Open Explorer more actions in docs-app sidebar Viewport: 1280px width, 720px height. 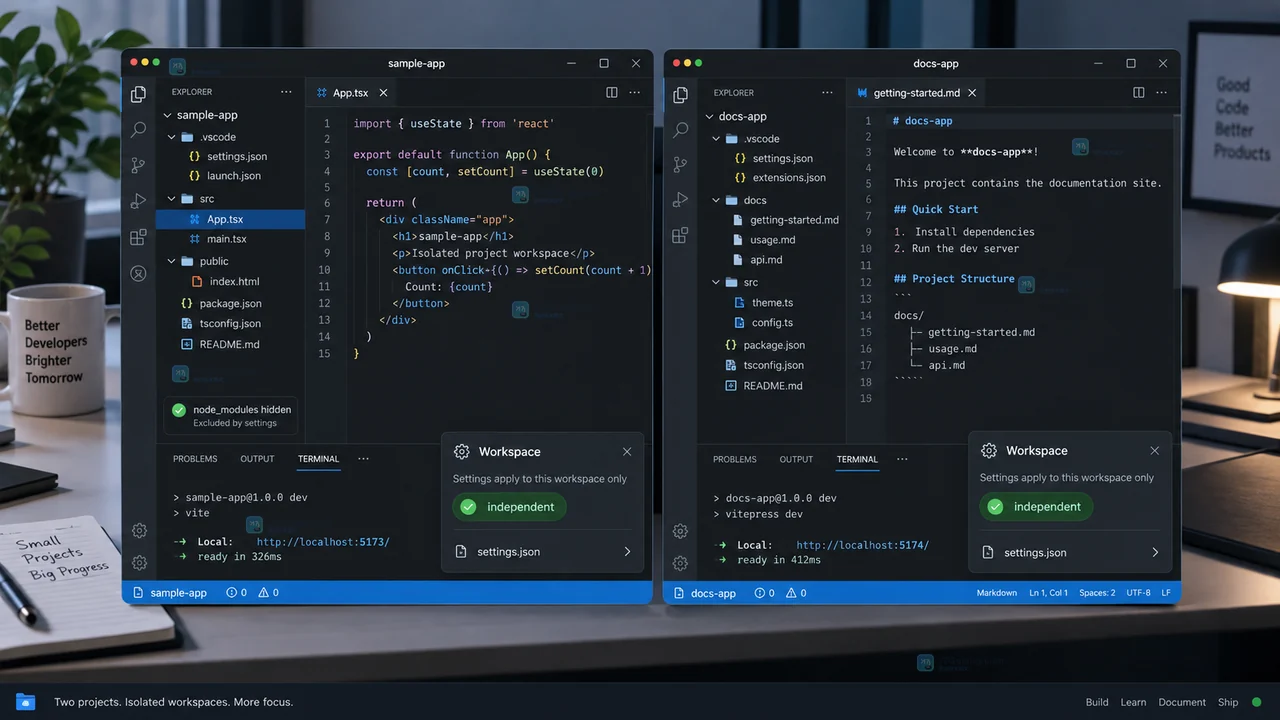tap(827, 92)
